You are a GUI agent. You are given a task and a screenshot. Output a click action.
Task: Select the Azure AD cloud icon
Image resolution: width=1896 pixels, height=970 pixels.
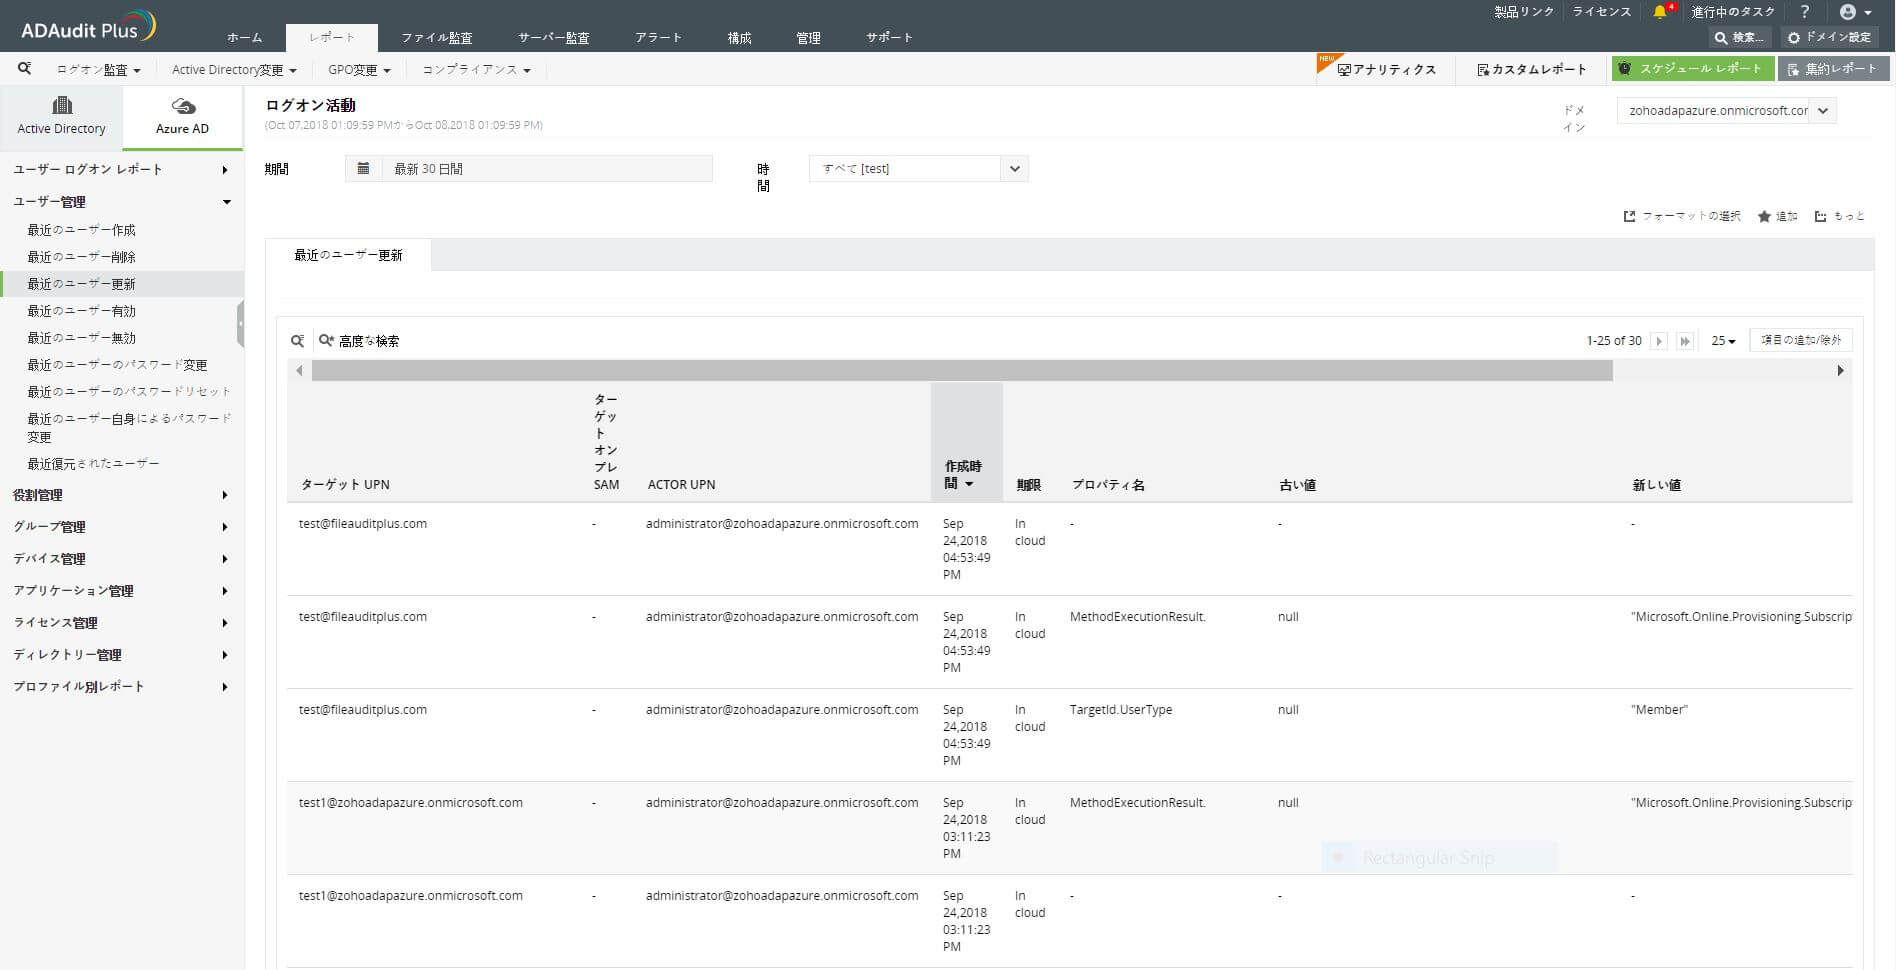[x=183, y=106]
